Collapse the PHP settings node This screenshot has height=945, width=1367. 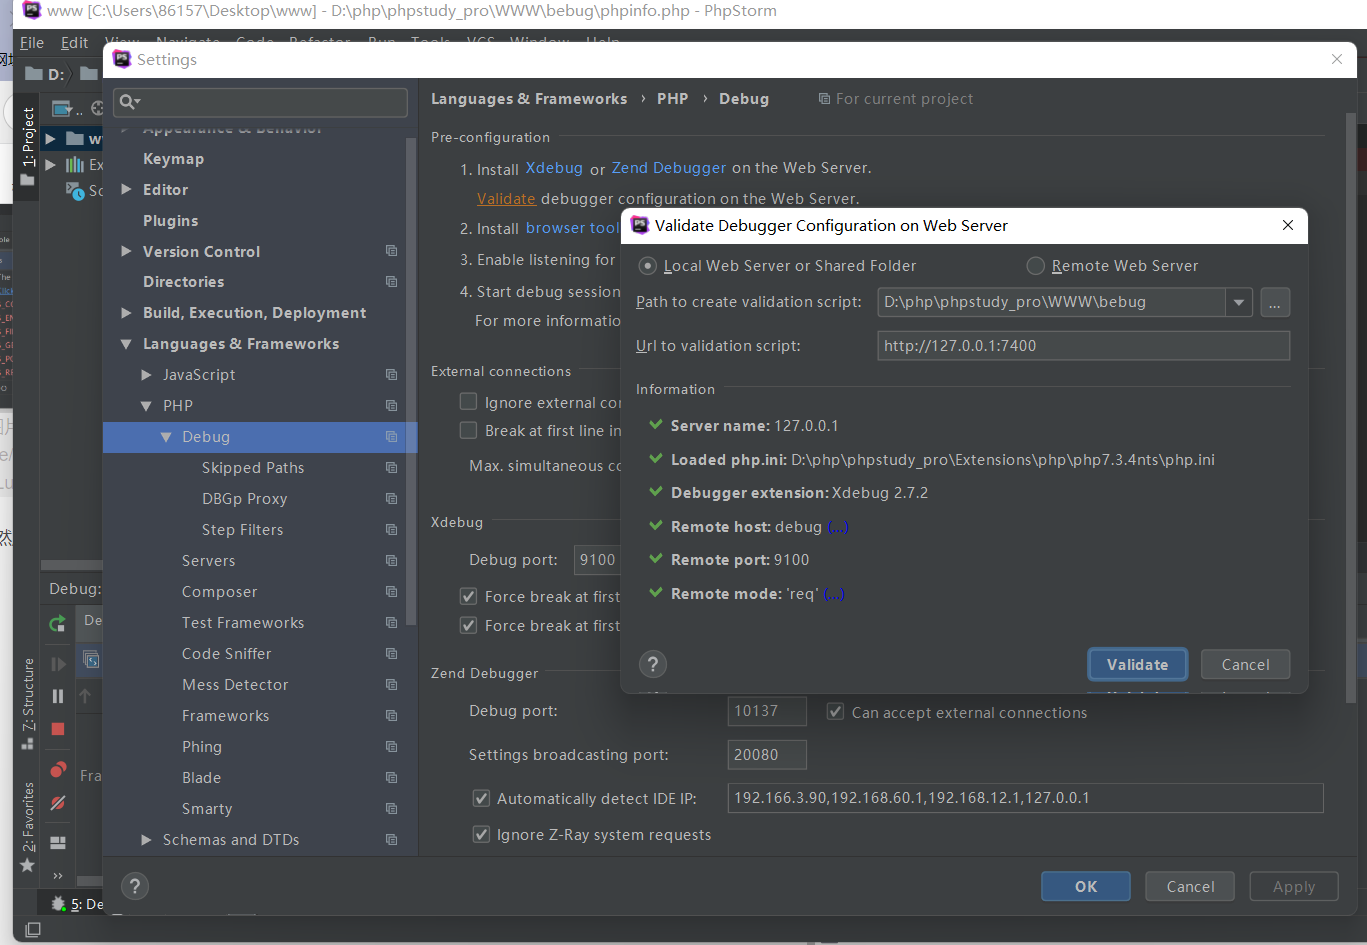pos(146,406)
